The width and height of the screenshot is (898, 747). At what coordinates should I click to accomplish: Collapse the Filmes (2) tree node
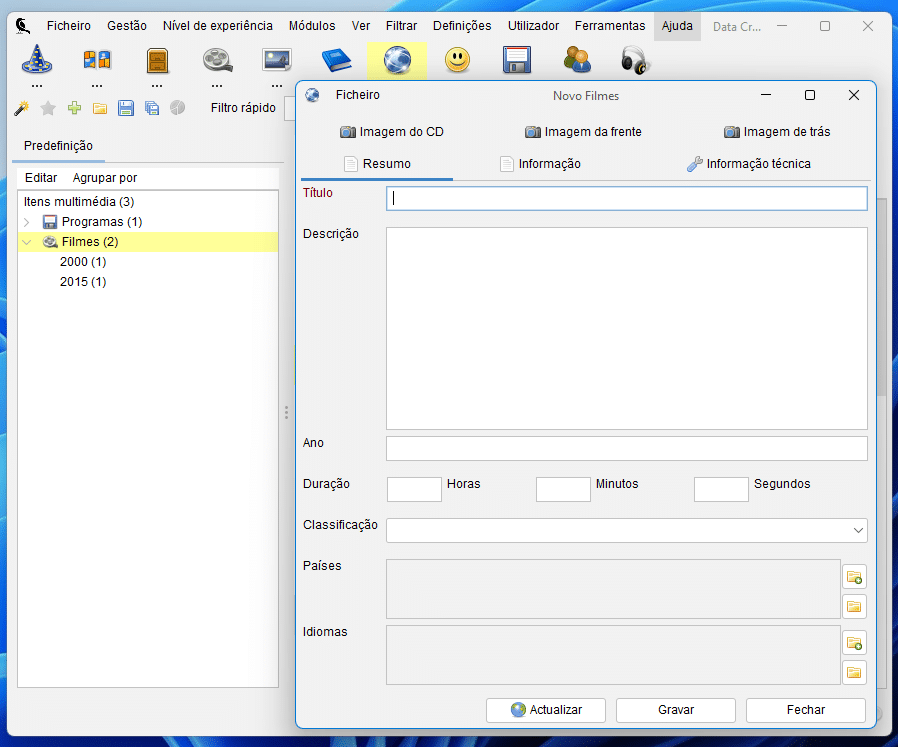tap(26, 242)
